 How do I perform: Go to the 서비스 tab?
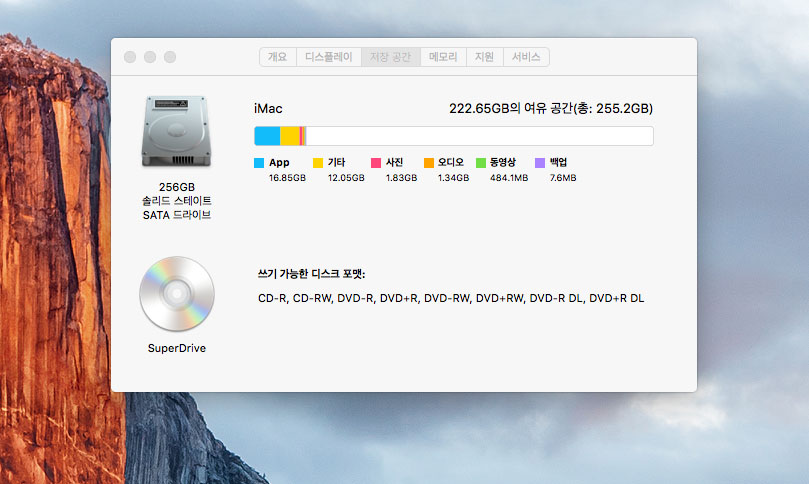click(x=526, y=57)
